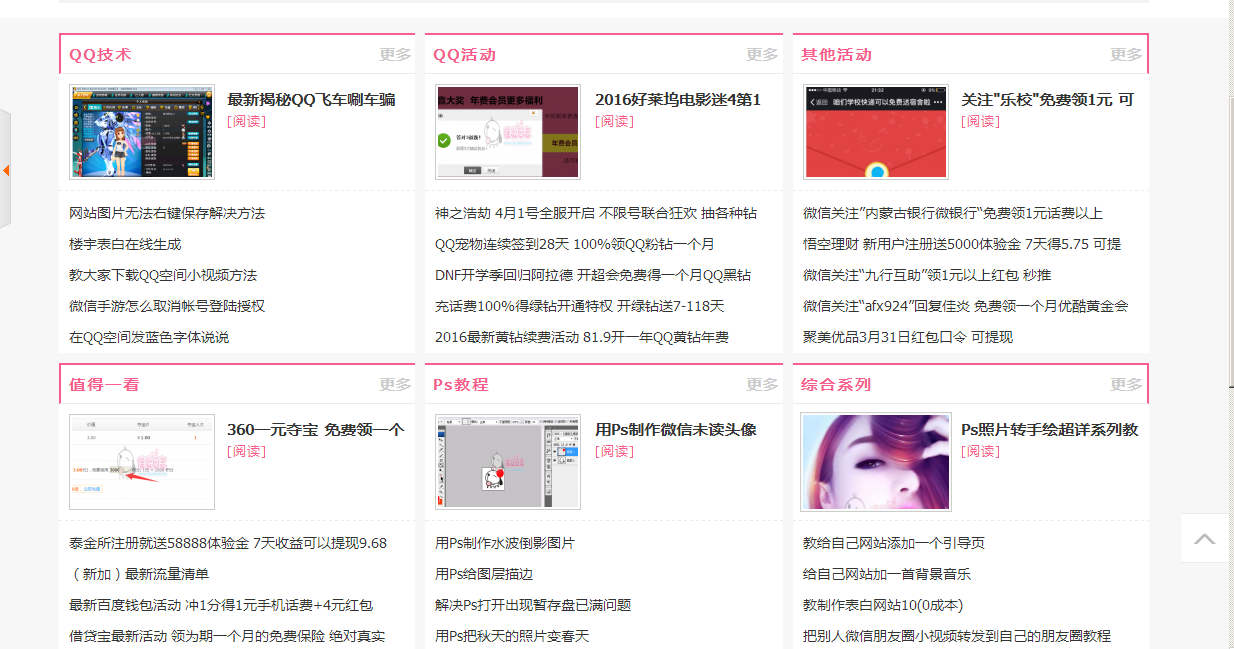Click [阅读] under the 乐校 headline
This screenshot has width=1234, height=649.
click(x=981, y=121)
